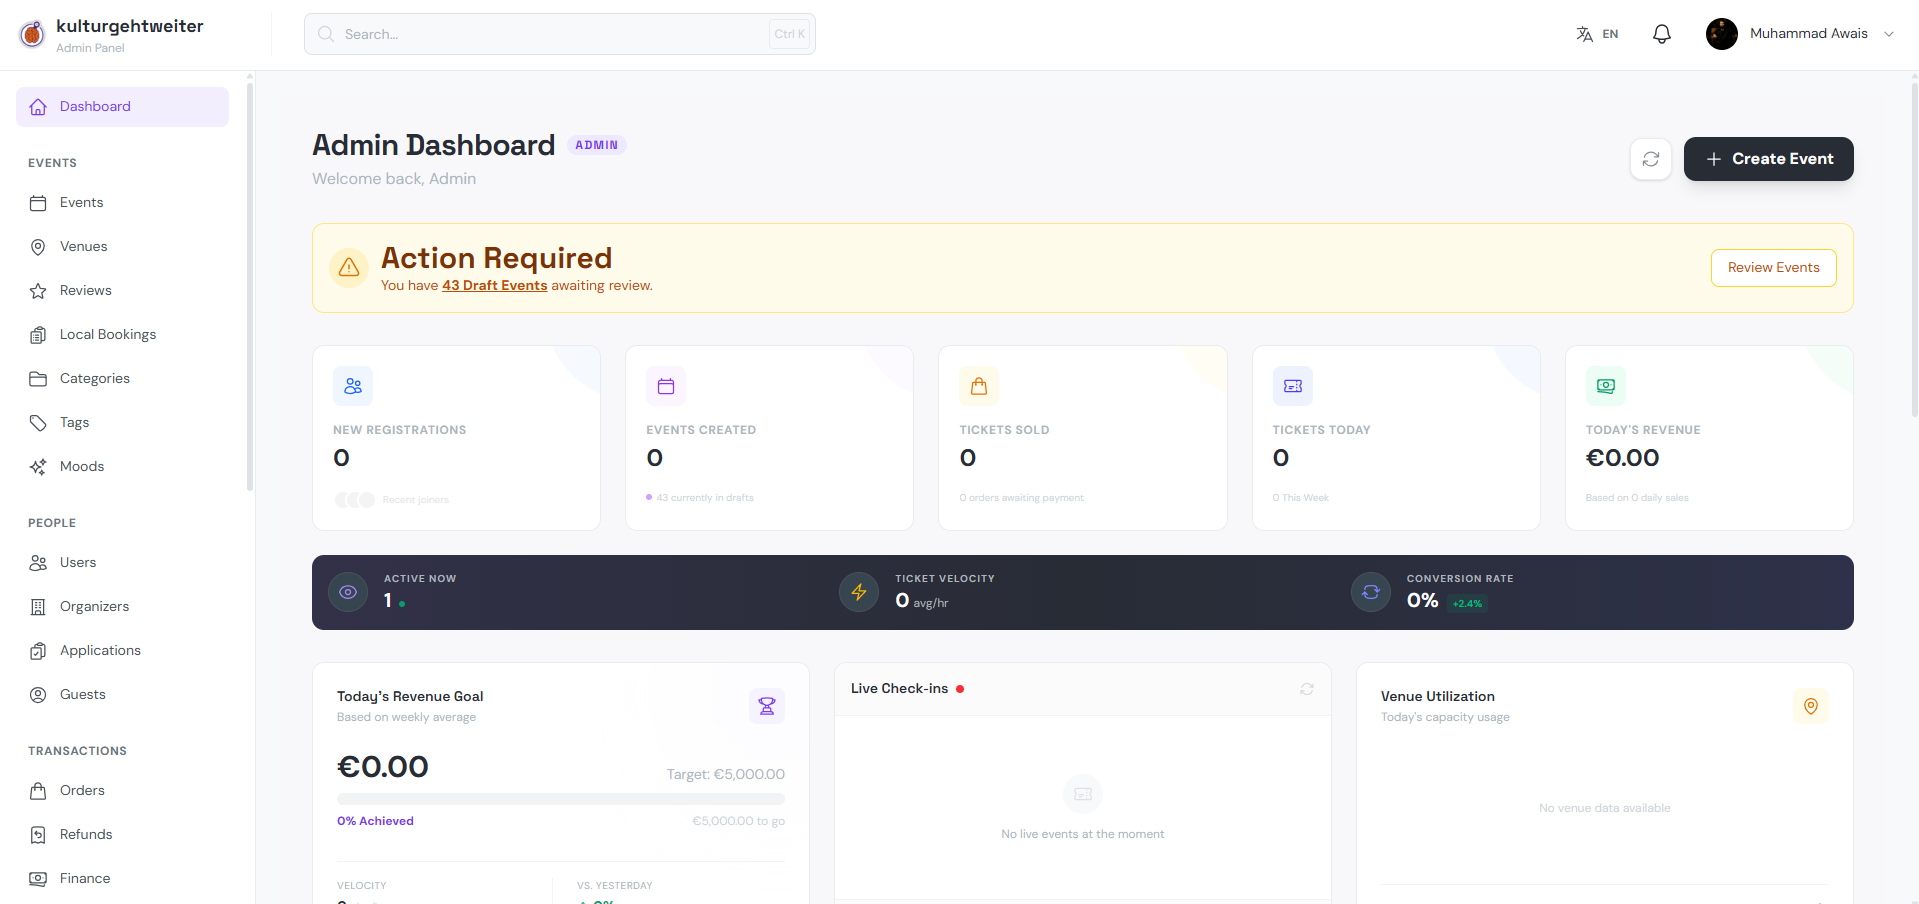Click the Tickets Today ticket icon
The width and height of the screenshot is (1919, 904).
pos(1292,386)
